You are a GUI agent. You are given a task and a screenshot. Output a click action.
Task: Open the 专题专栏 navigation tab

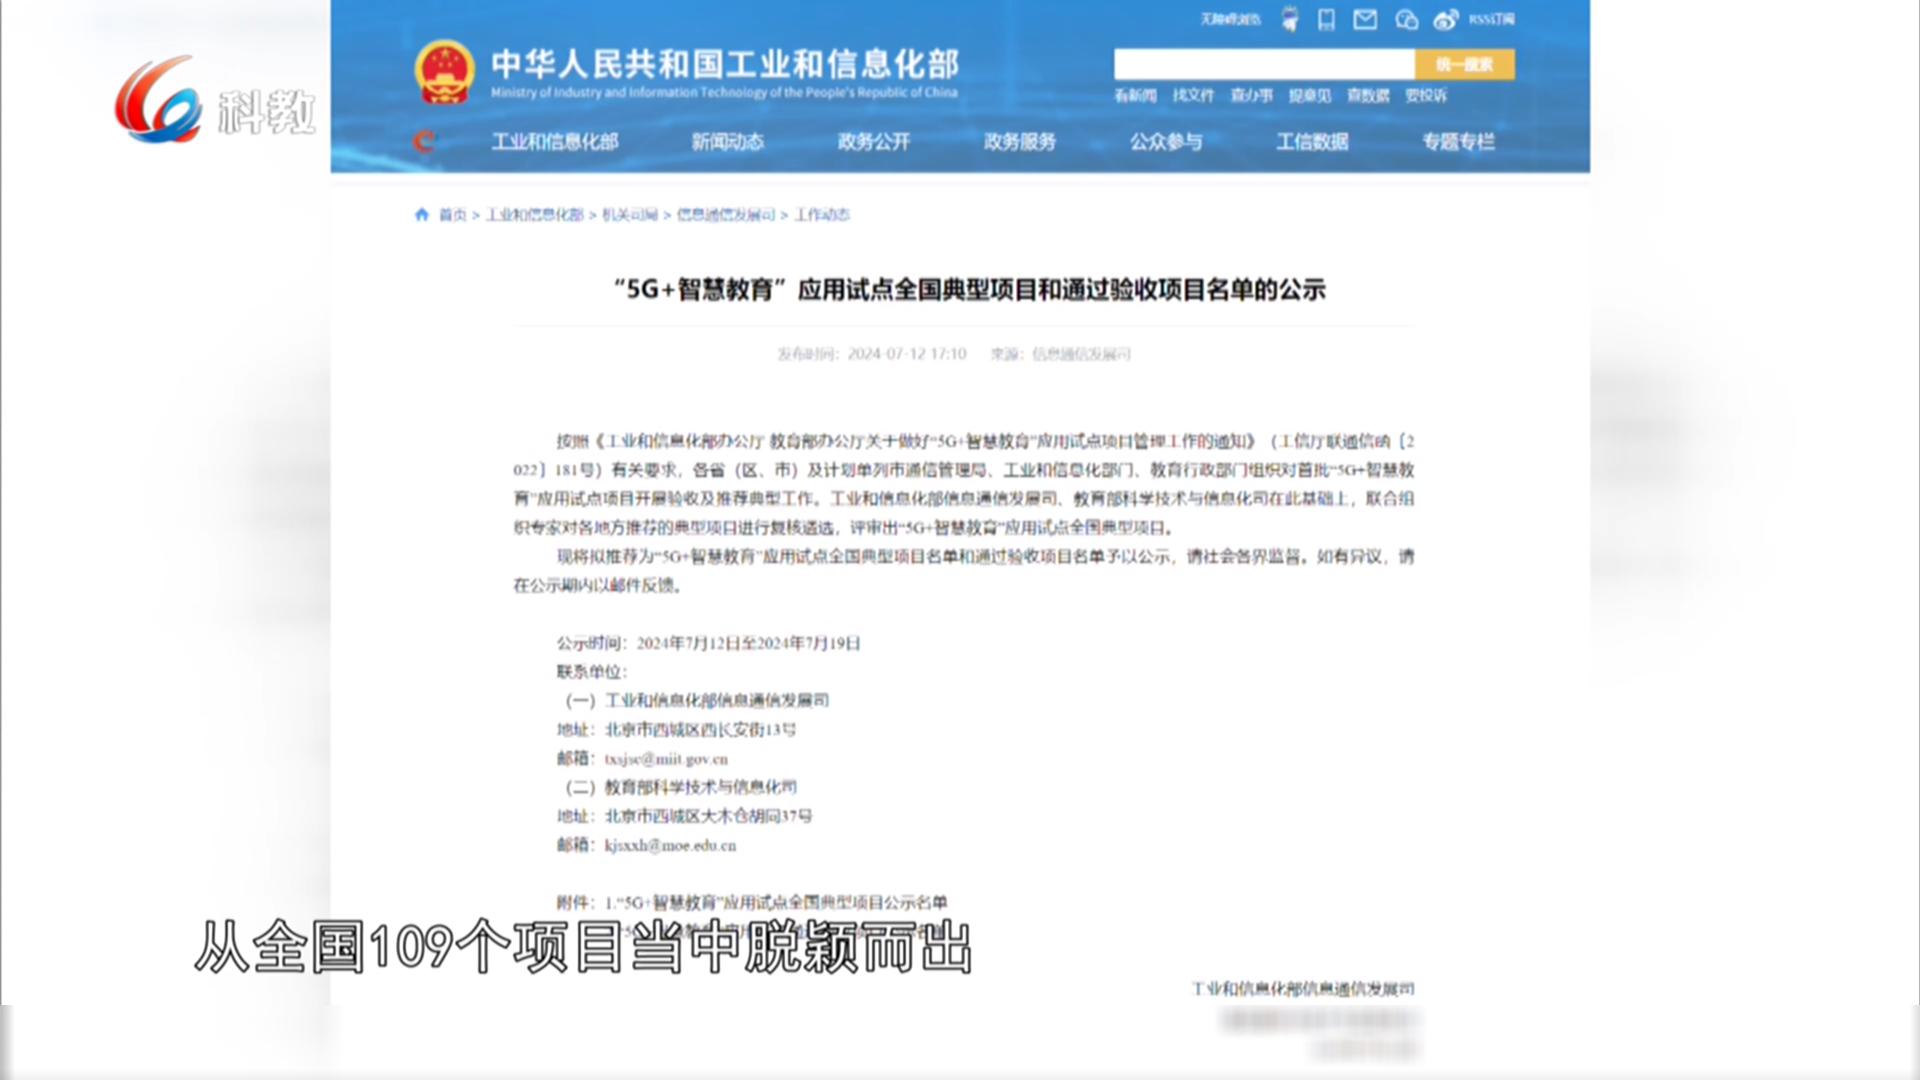coord(1458,142)
